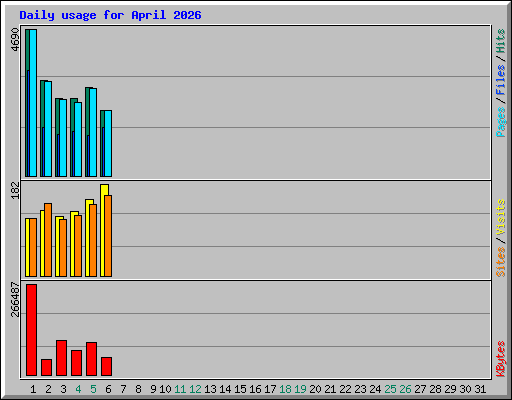Screen dimensions: 512x400
Task: Click the 182 visits axis value
Action: tap(15, 190)
